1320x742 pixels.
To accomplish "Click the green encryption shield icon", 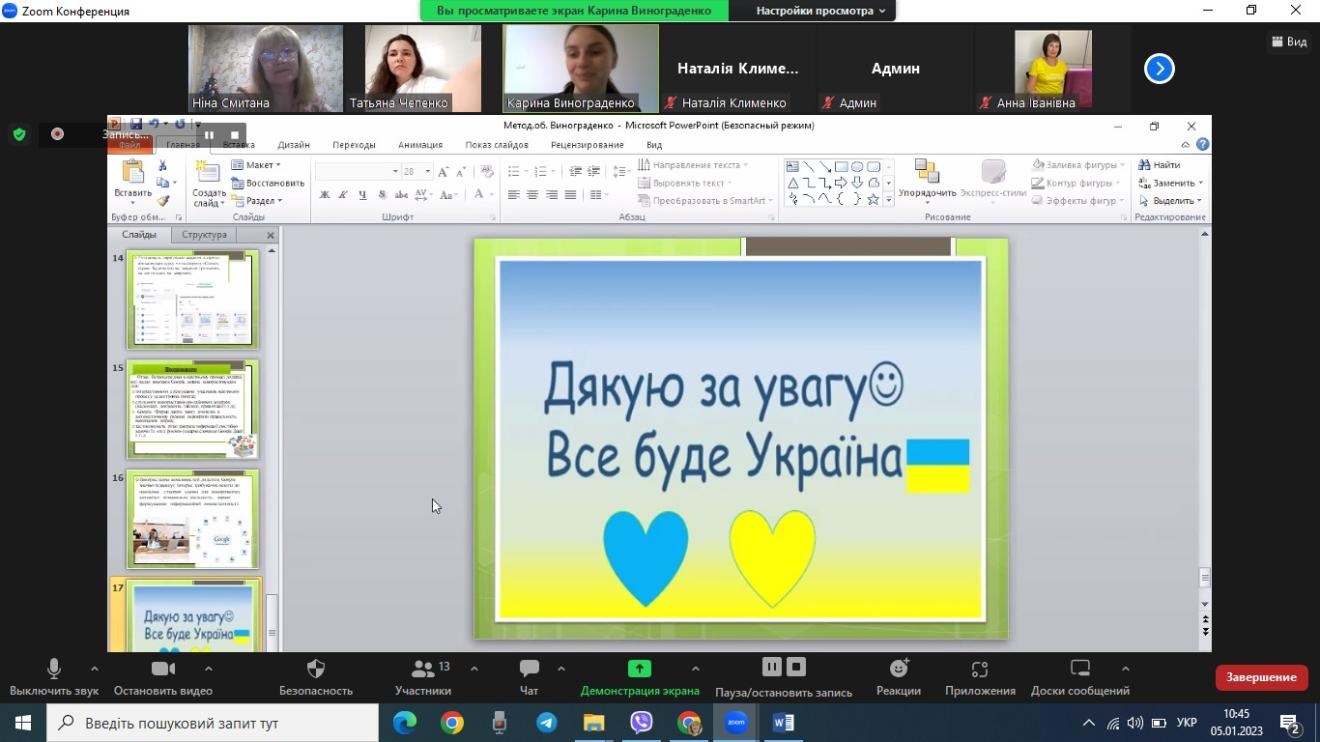I will [x=19, y=134].
